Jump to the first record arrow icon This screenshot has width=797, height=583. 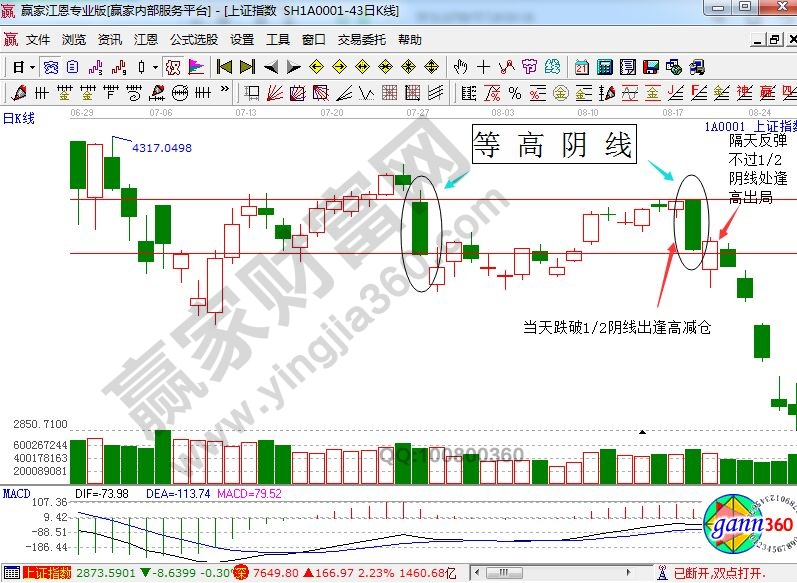pyautogui.click(x=223, y=67)
